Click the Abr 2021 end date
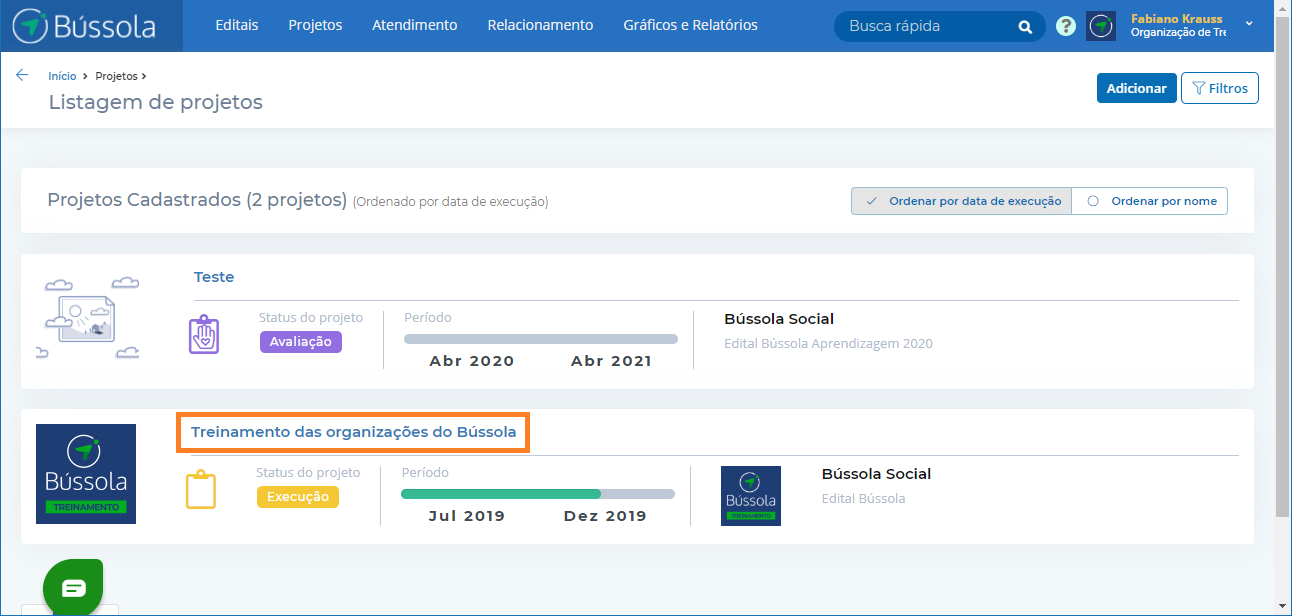The width and height of the screenshot is (1292, 616). coord(611,361)
